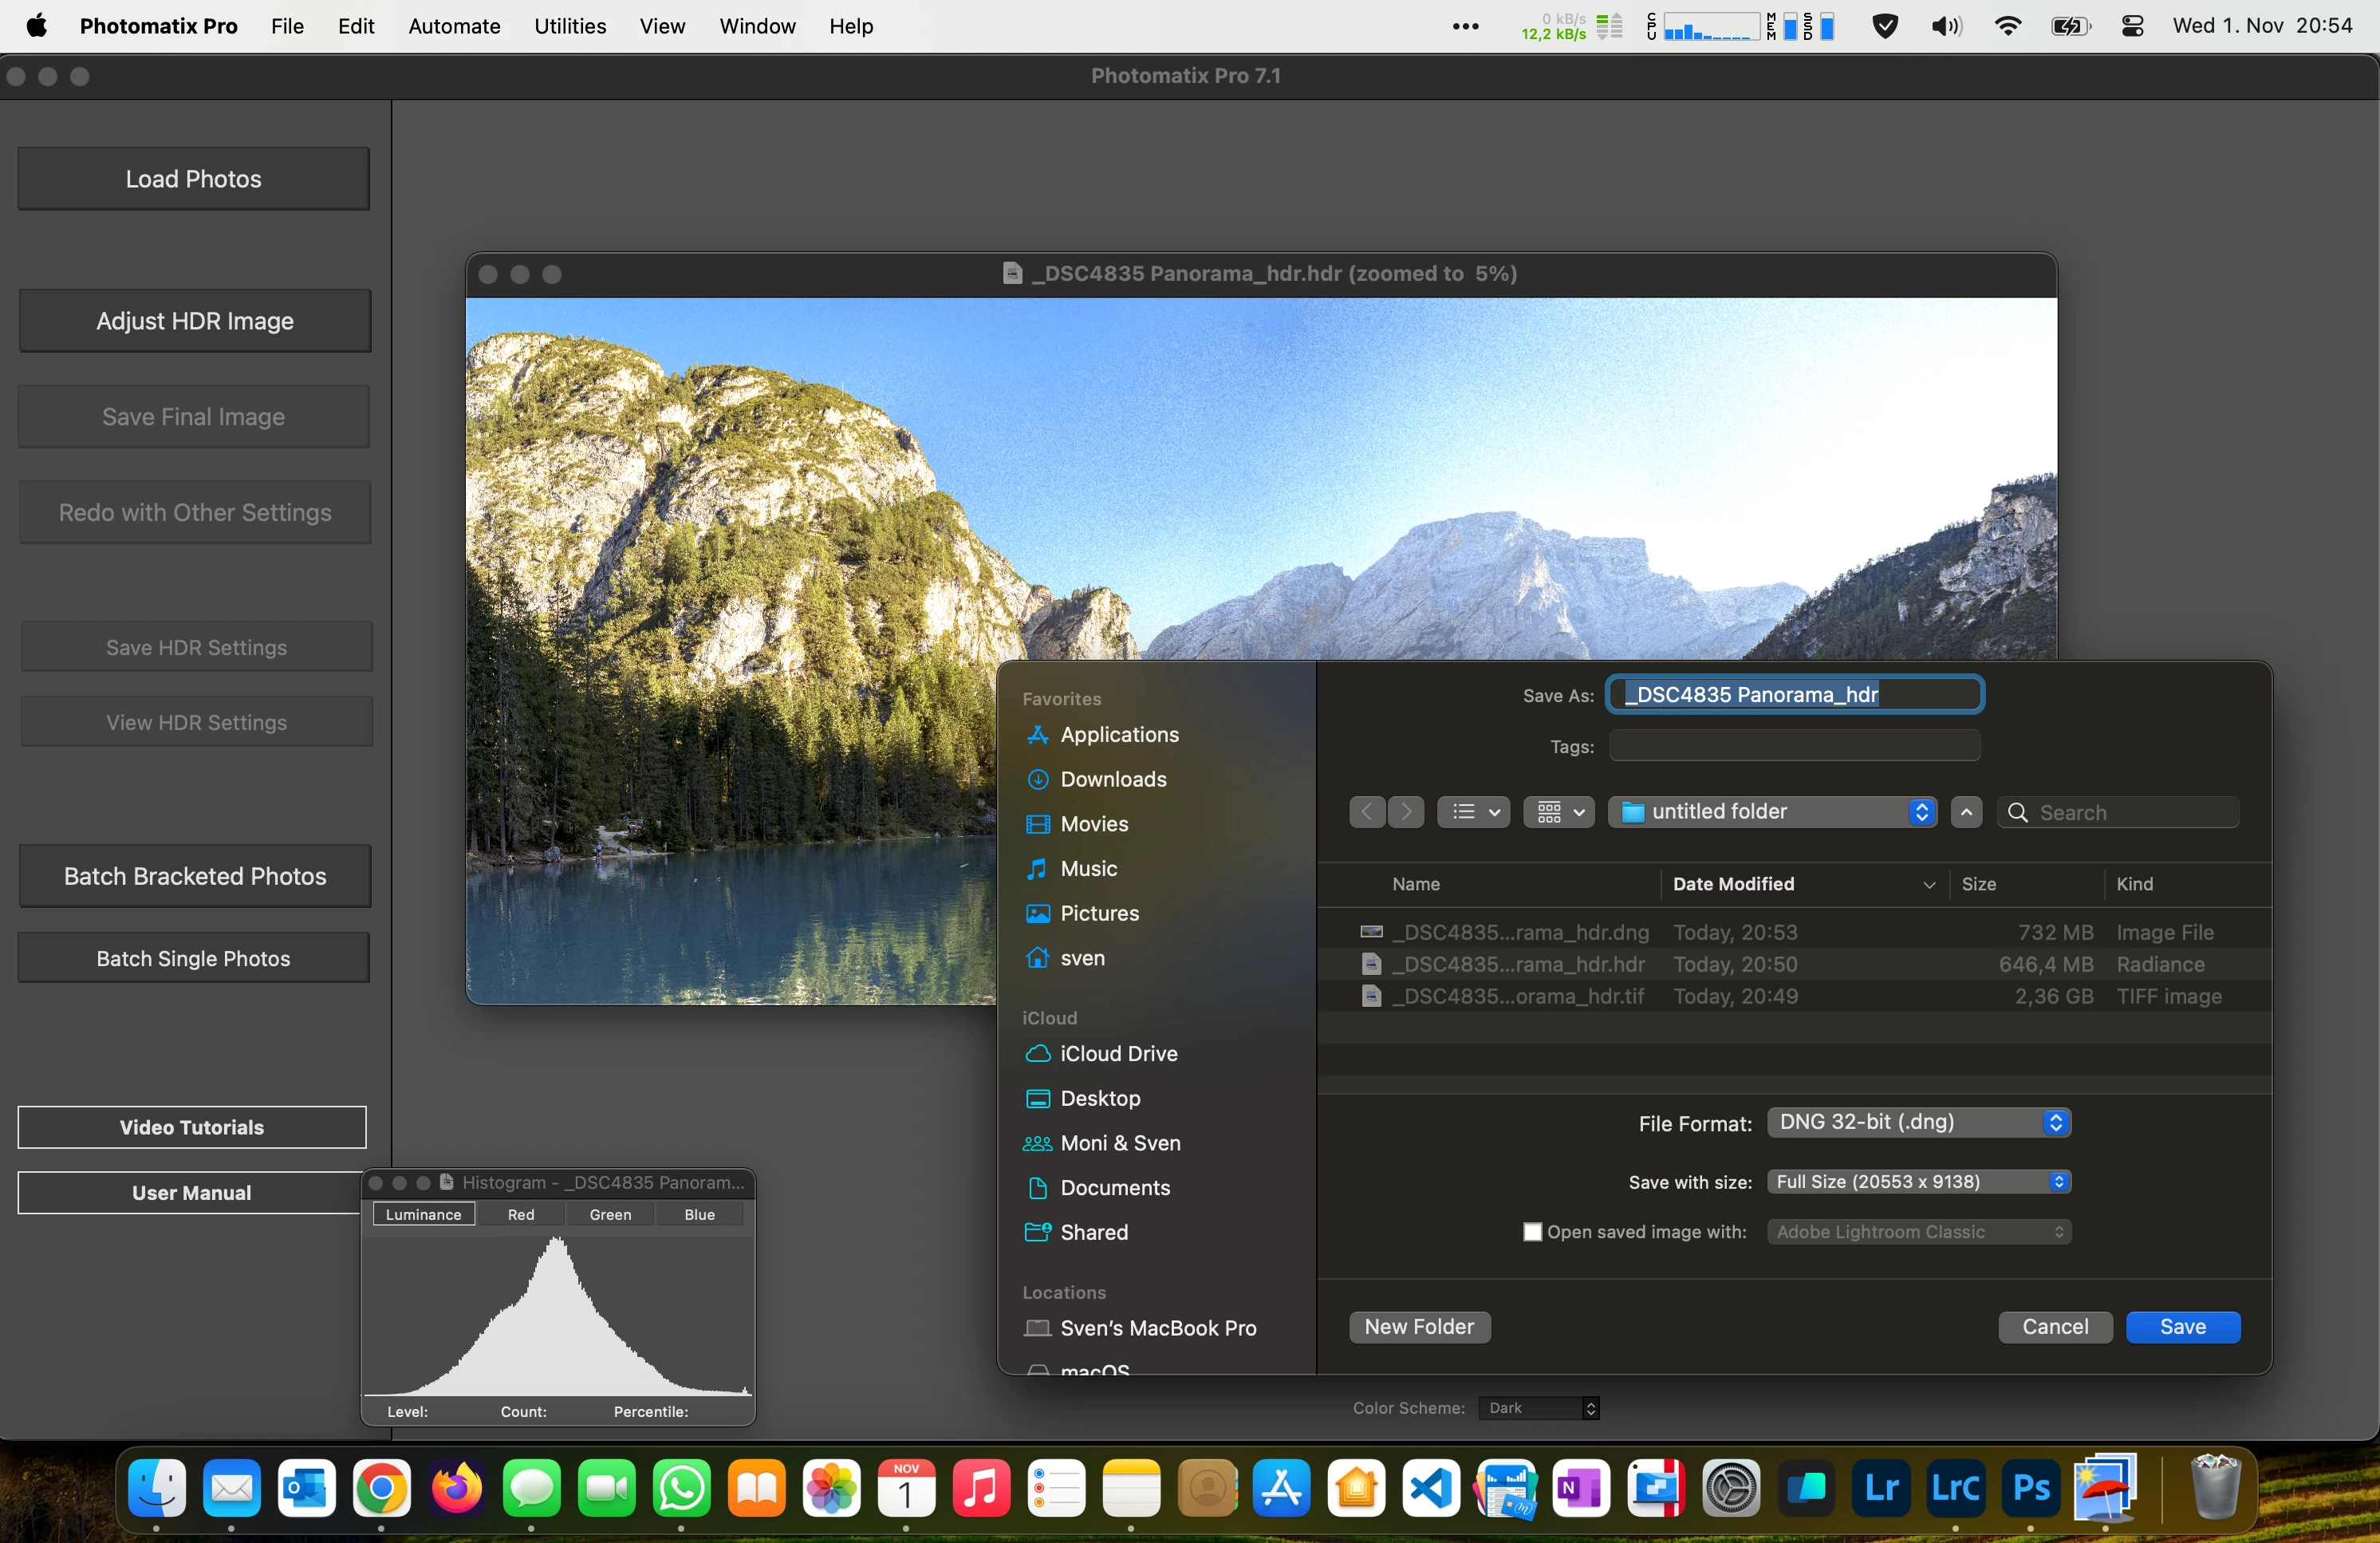Open iCloud Drive in sidebar
Screen dimensions: 2380x1543
pos(1118,1053)
